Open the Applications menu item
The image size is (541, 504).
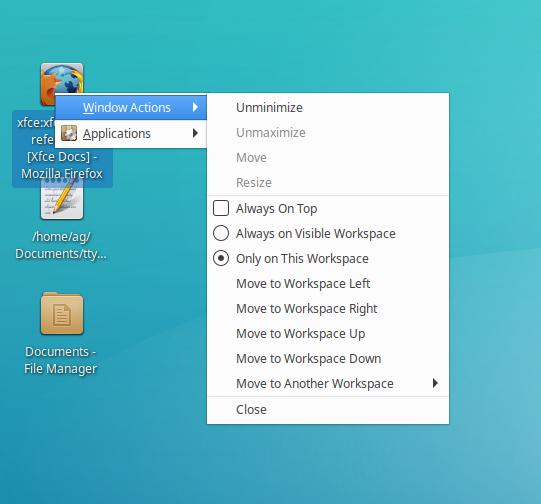pyautogui.click(x=131, y=133)
